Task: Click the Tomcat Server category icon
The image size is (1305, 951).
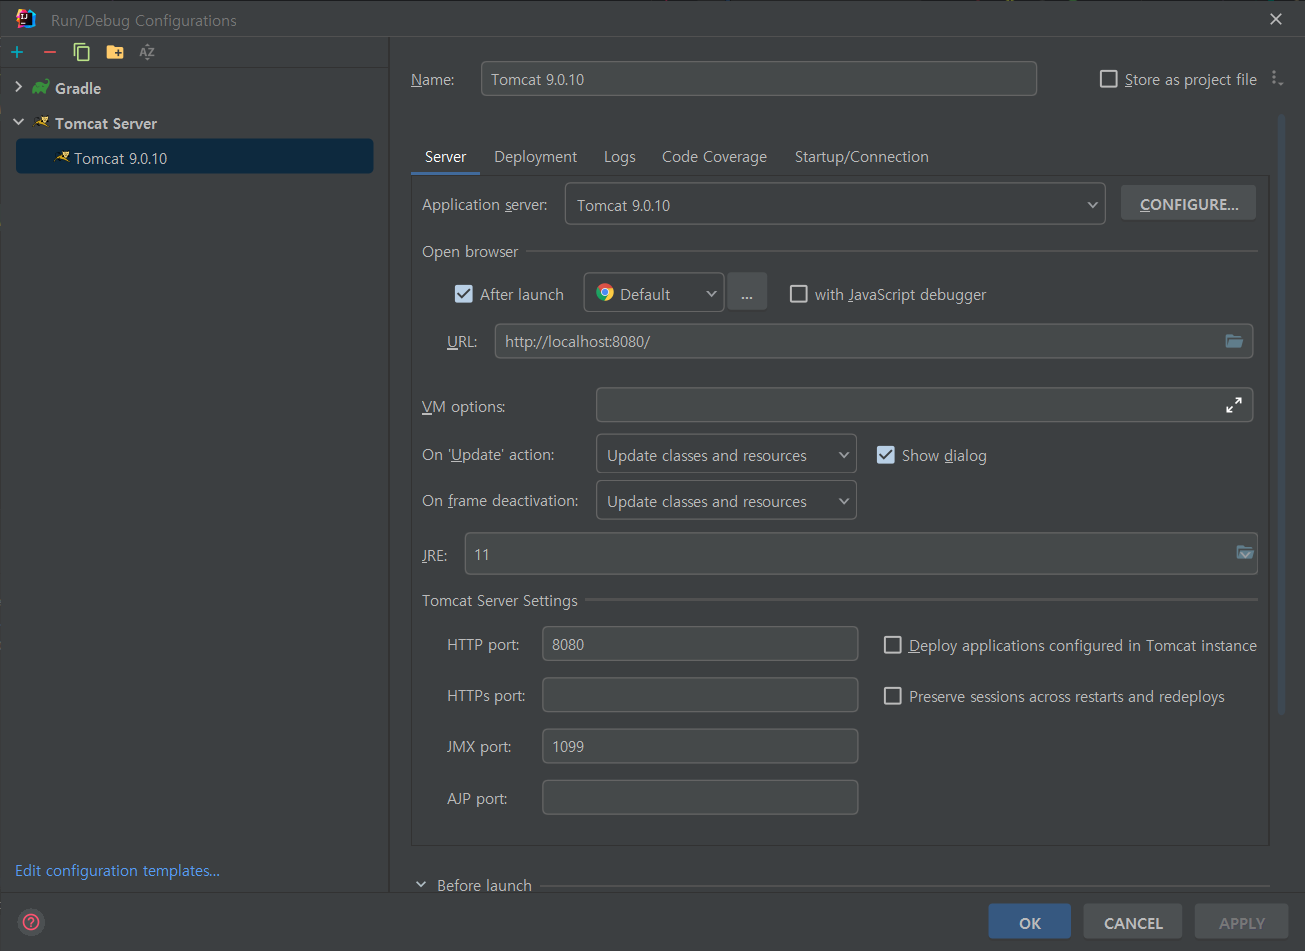Action: tap(42, 123)
